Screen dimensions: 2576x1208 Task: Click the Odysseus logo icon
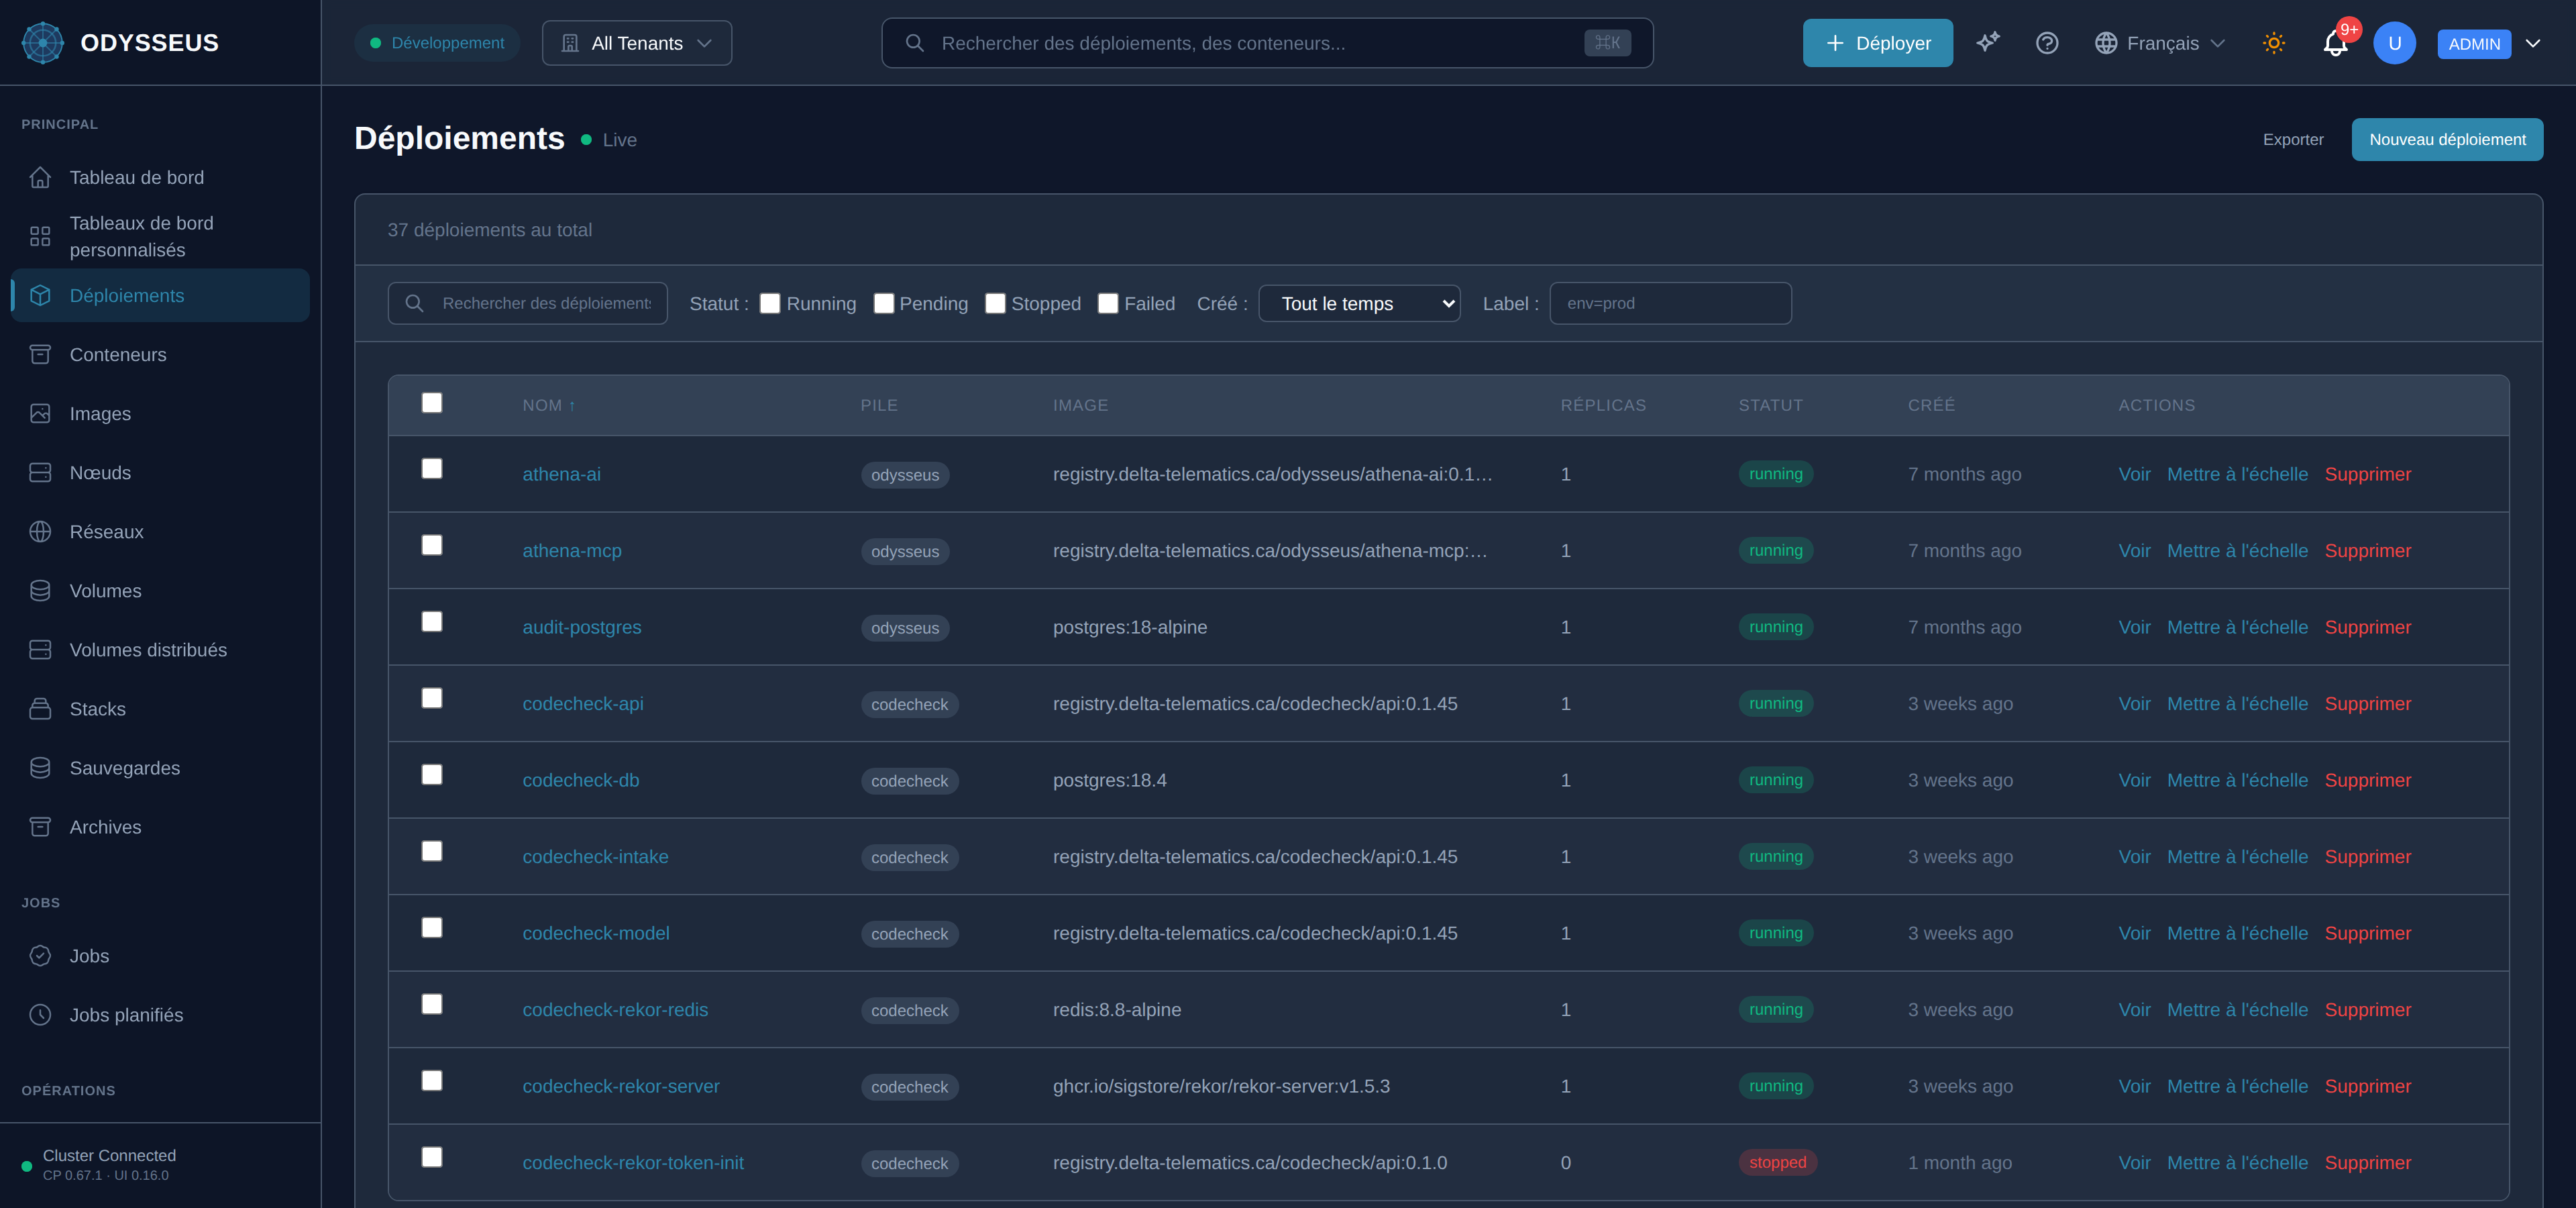tap(42, 43)
